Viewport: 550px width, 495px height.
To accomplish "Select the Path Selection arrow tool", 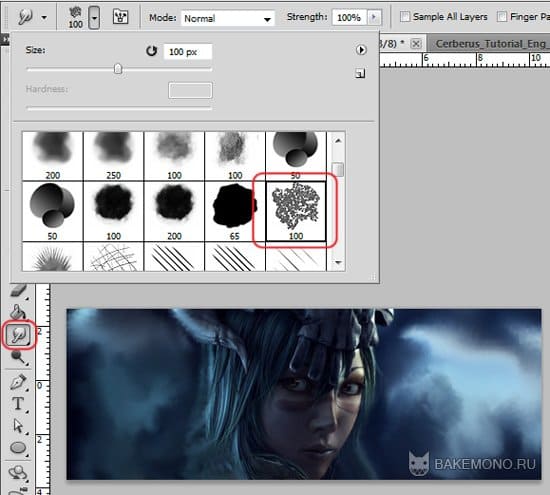I will click(x=18, y=426).
